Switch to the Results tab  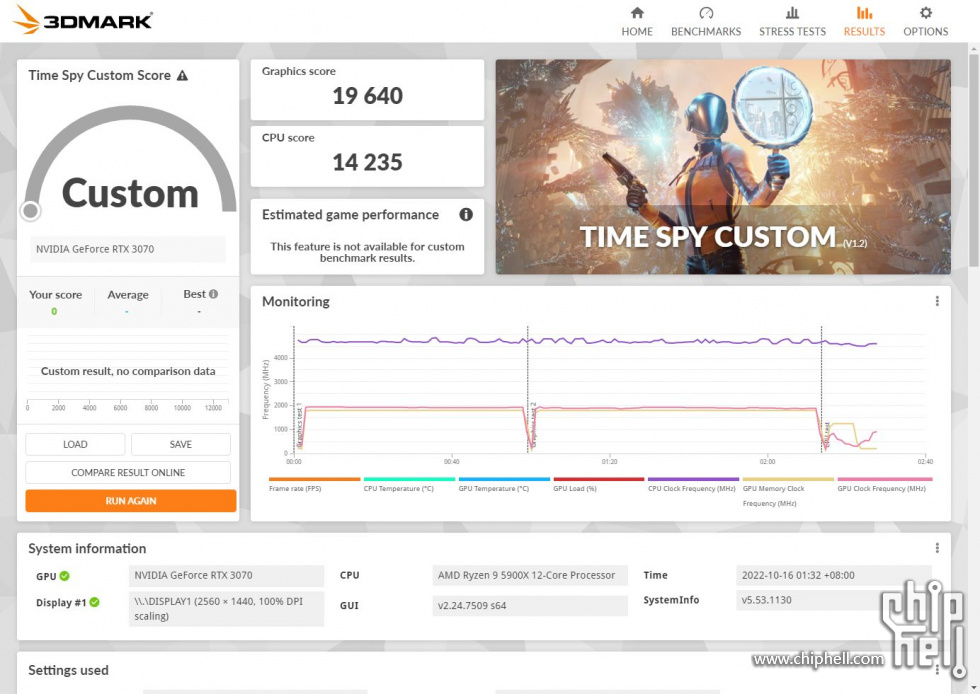(x=864, y=20)
